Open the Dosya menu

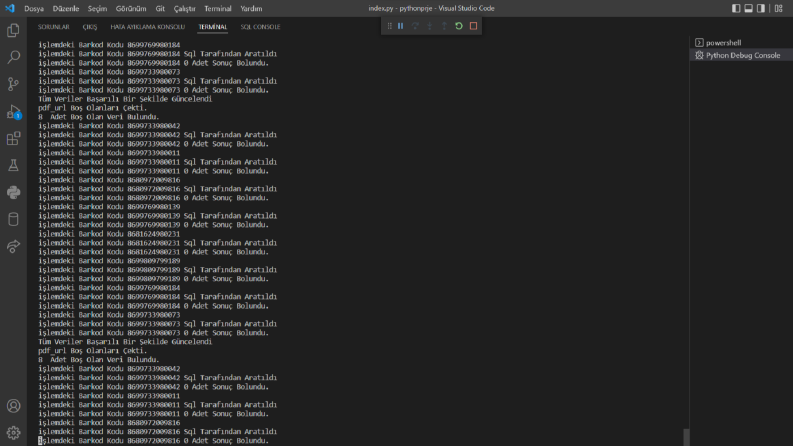pos(34,9)
